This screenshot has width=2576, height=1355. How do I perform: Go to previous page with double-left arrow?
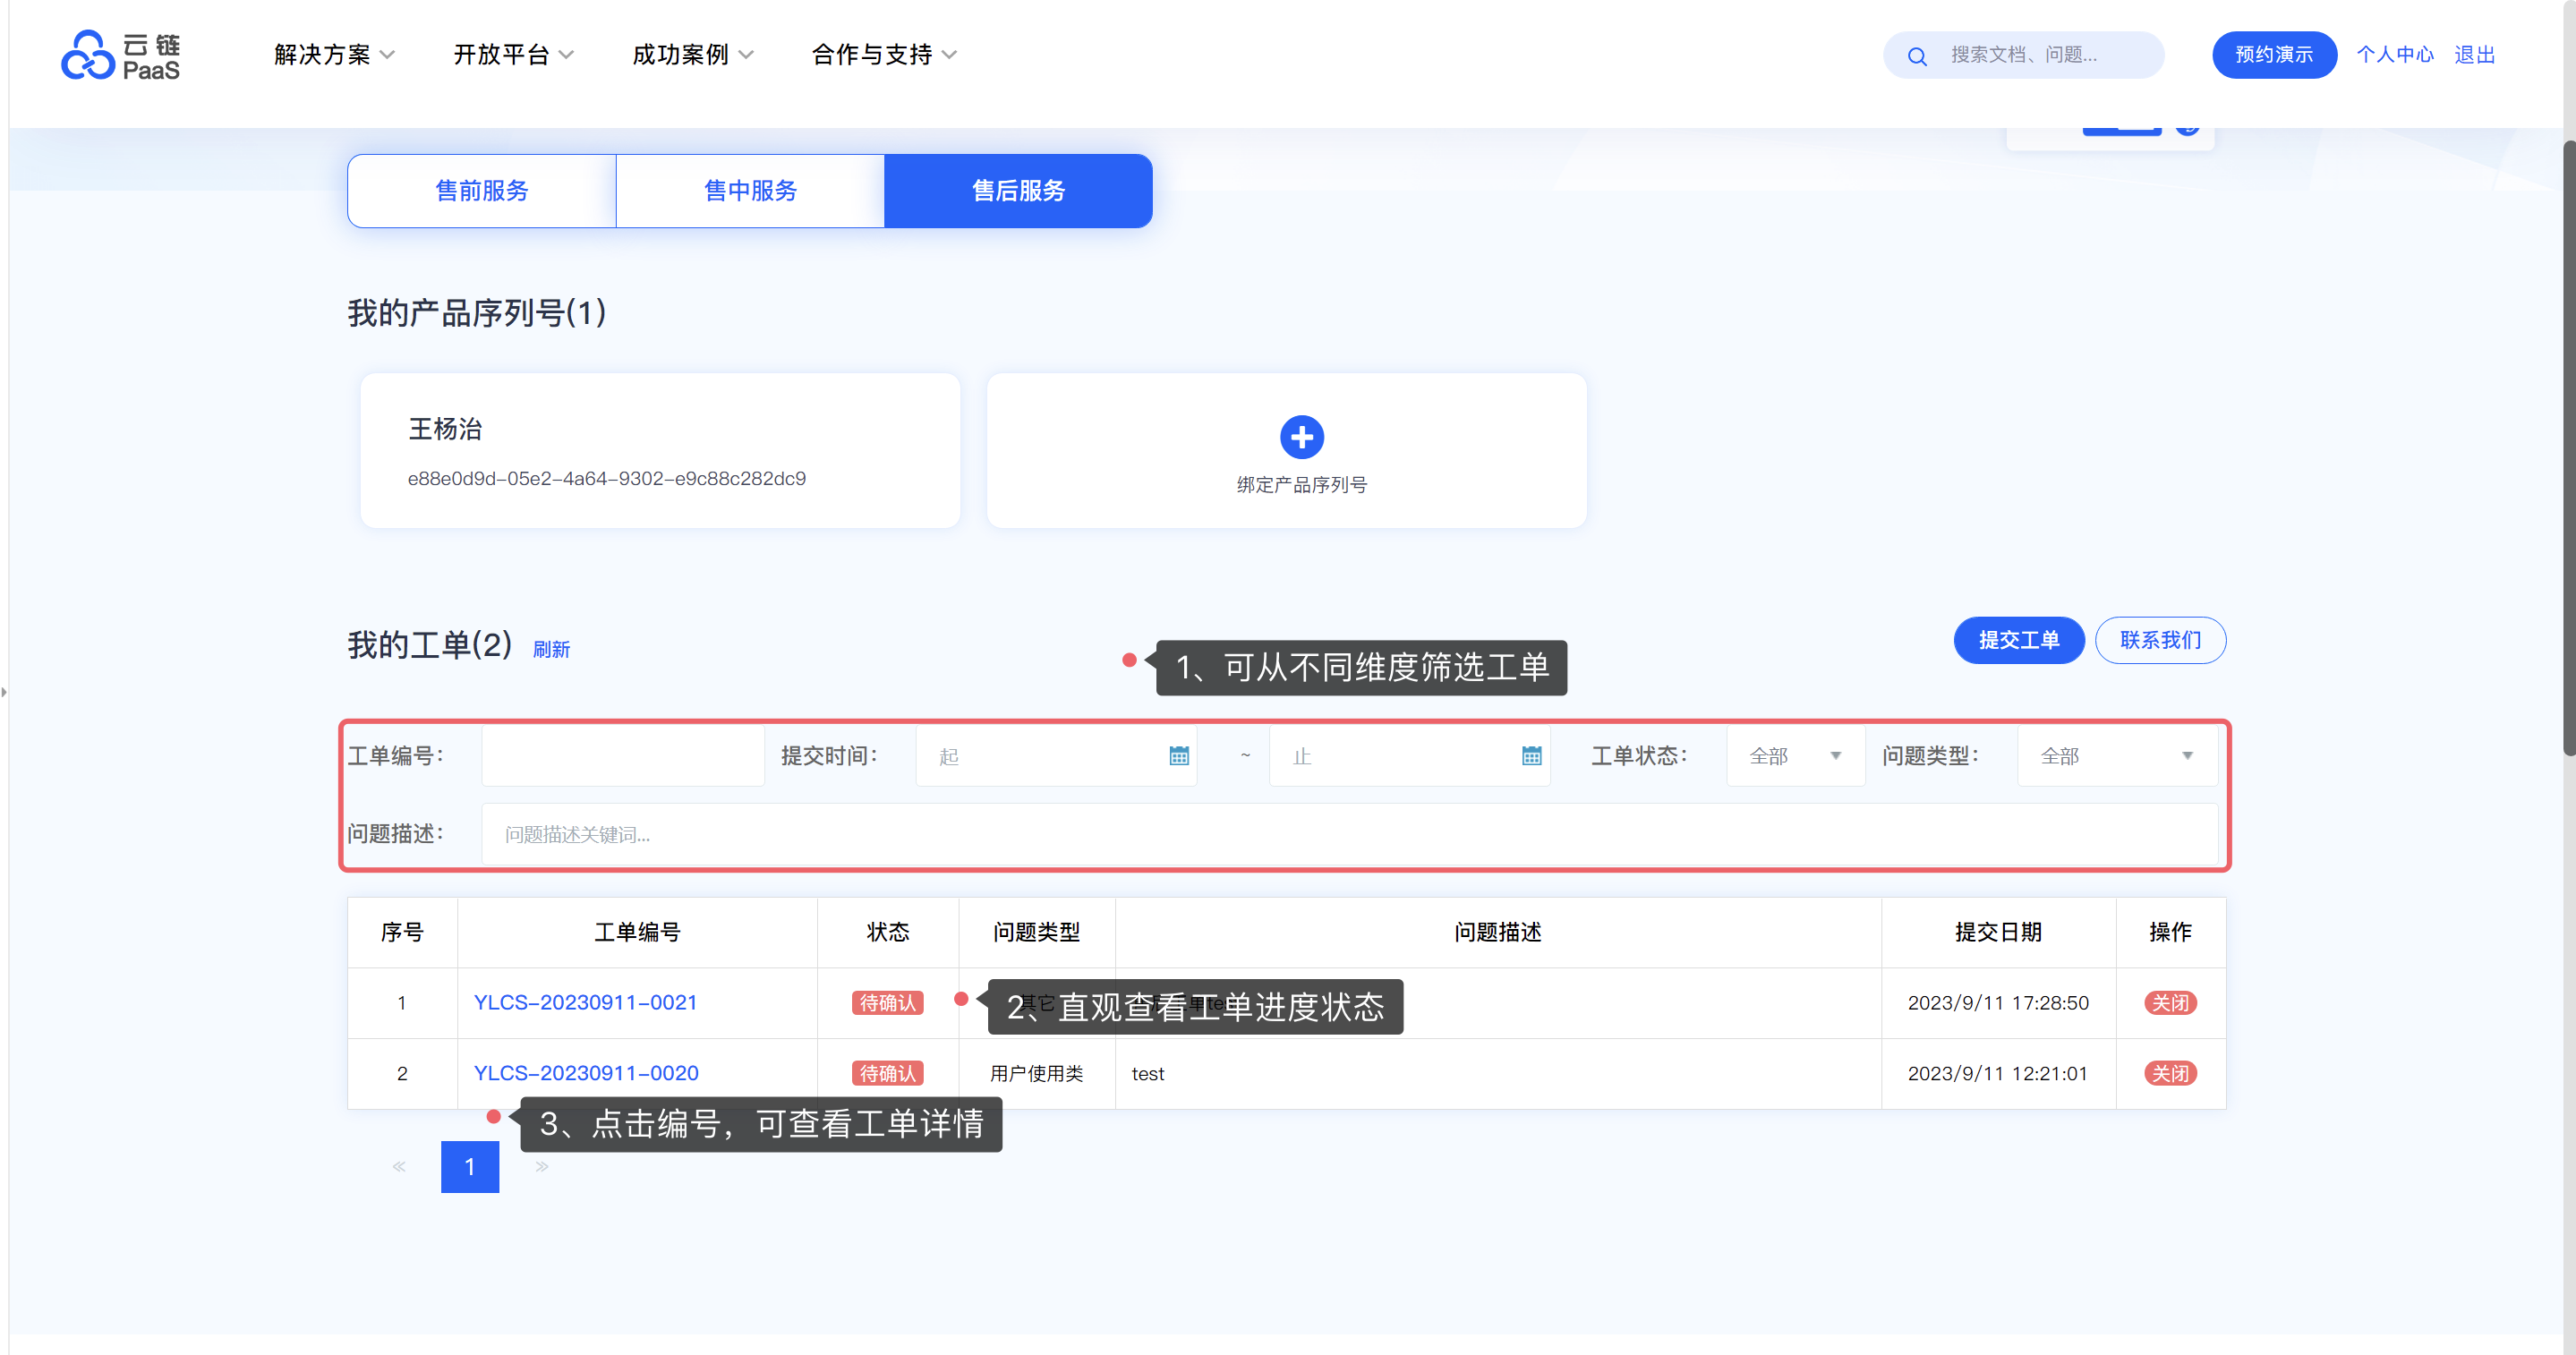(x=399, y=1166)
